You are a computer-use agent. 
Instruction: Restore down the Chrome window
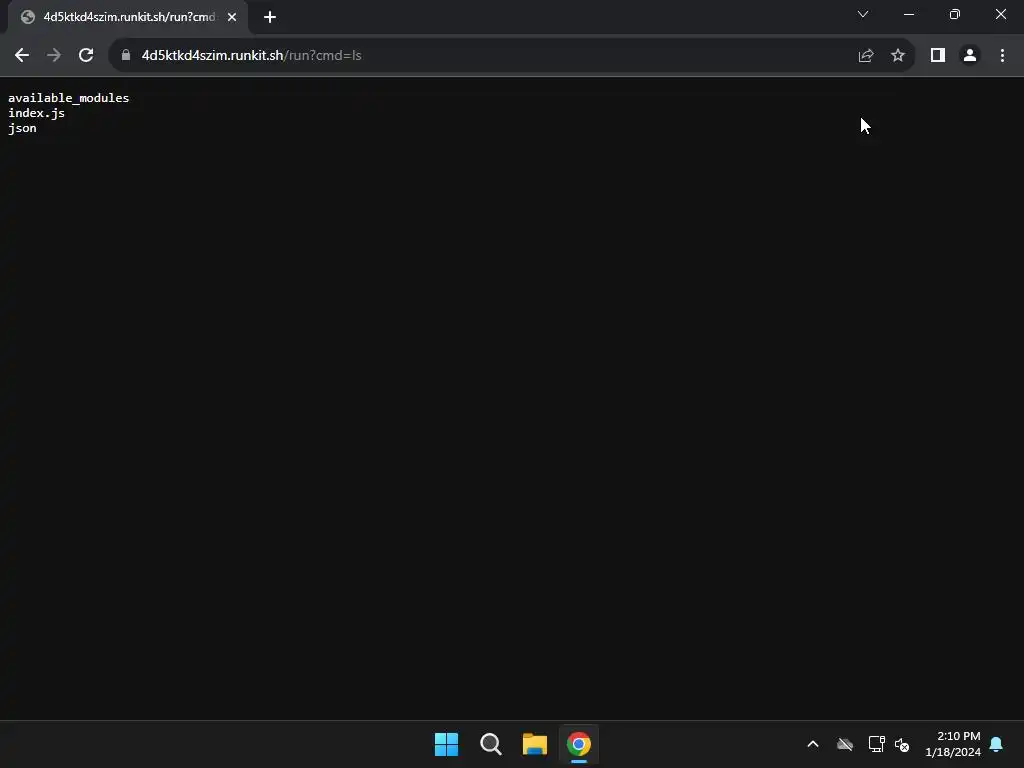point(955,14)
